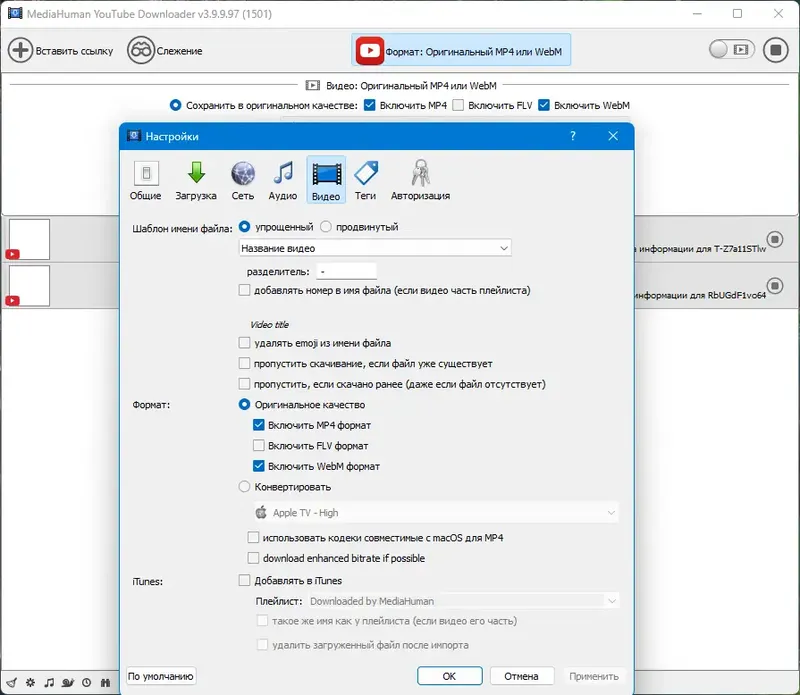Stop the download for RbUGdF1vo64
800x695 pixels.
pyautogui.click(x=775, y=285)
